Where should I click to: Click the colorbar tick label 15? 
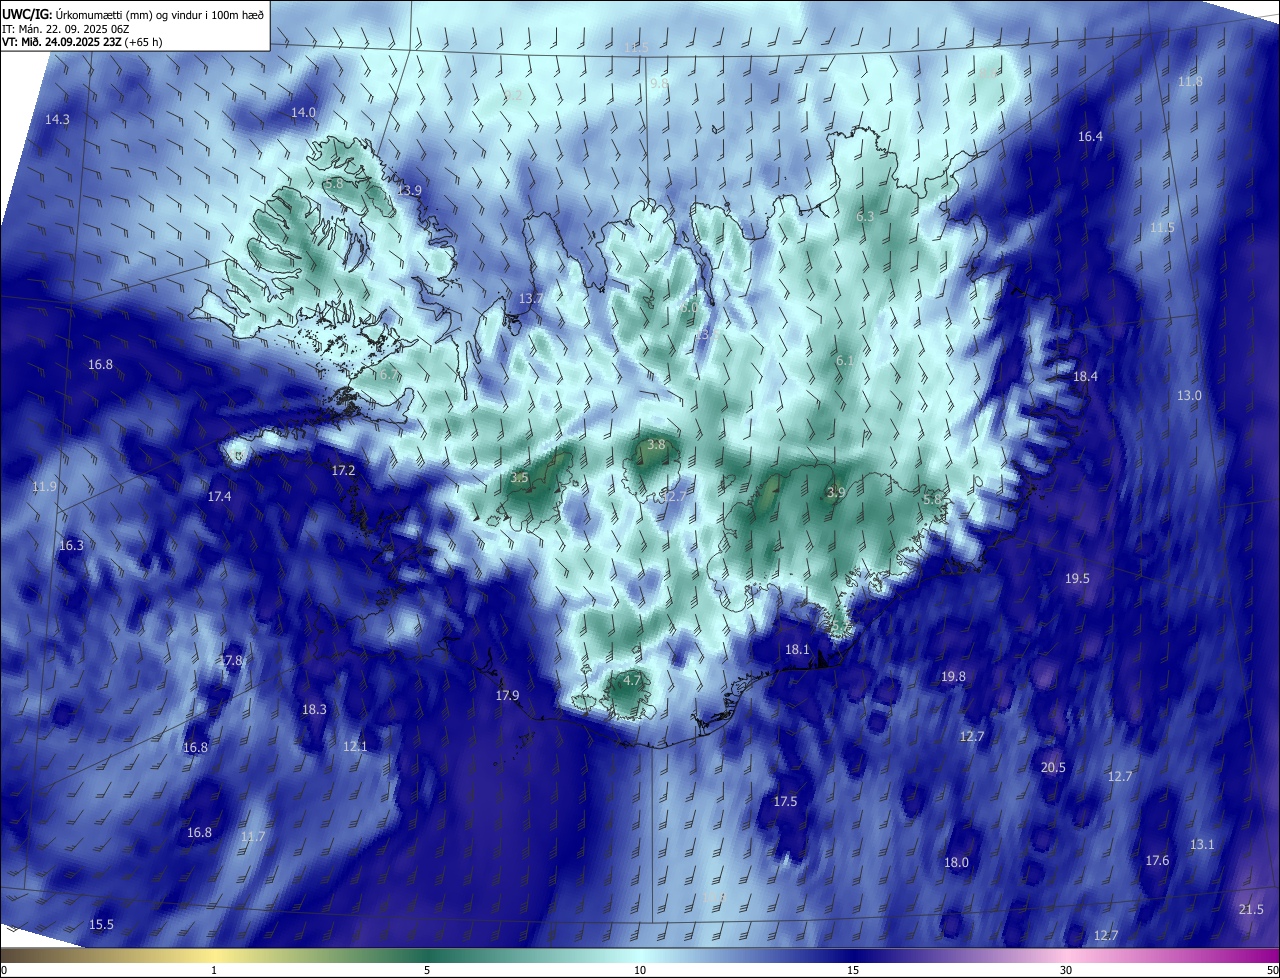tap(853, 970)
